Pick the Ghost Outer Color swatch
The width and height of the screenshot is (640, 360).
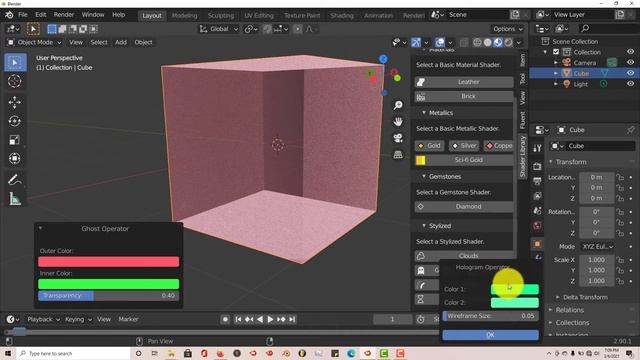point(109,262)
